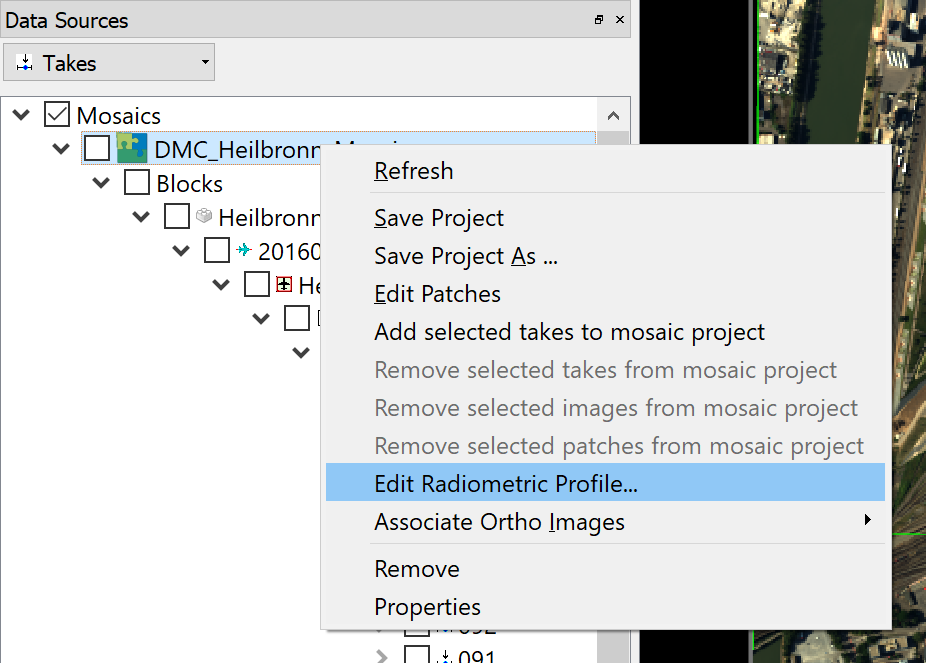Image resolution: width=926 pixels, height=663 pixels.
Task: Click the take icon next to 091
Action: [x=445, y=656]
